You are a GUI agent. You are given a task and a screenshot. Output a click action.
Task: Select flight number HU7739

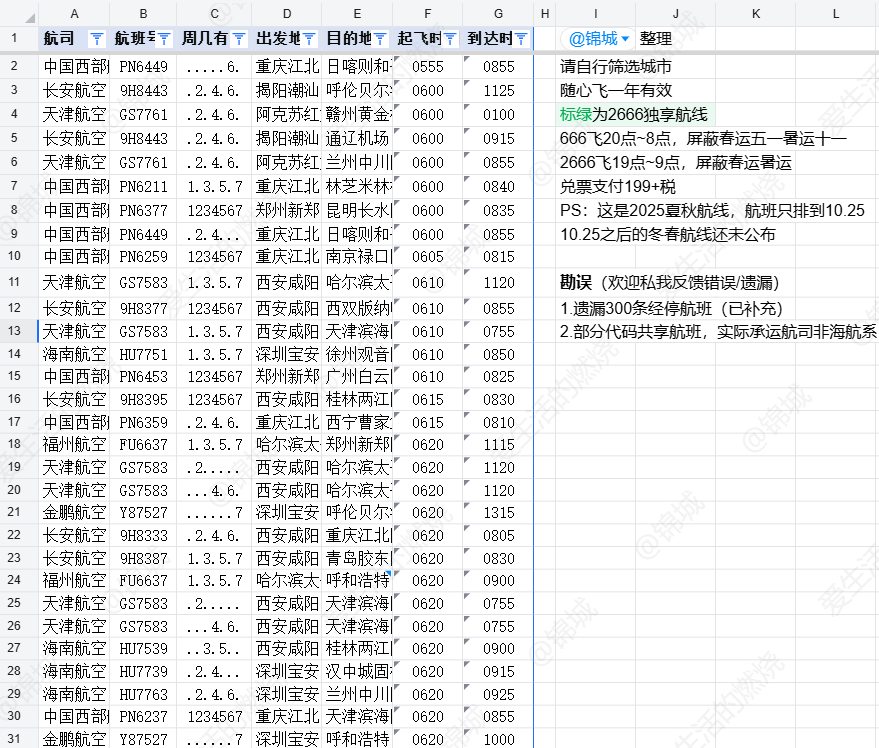point(143,672)
